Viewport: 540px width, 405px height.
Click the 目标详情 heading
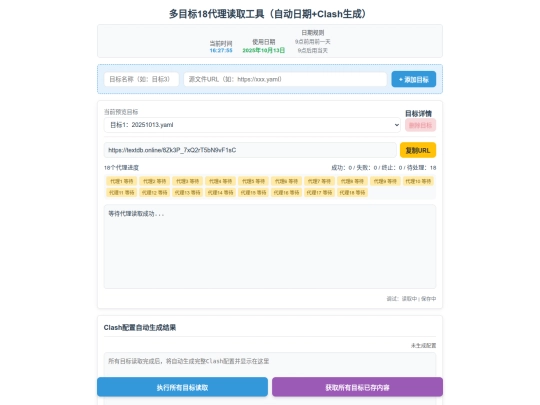(418, 113)
